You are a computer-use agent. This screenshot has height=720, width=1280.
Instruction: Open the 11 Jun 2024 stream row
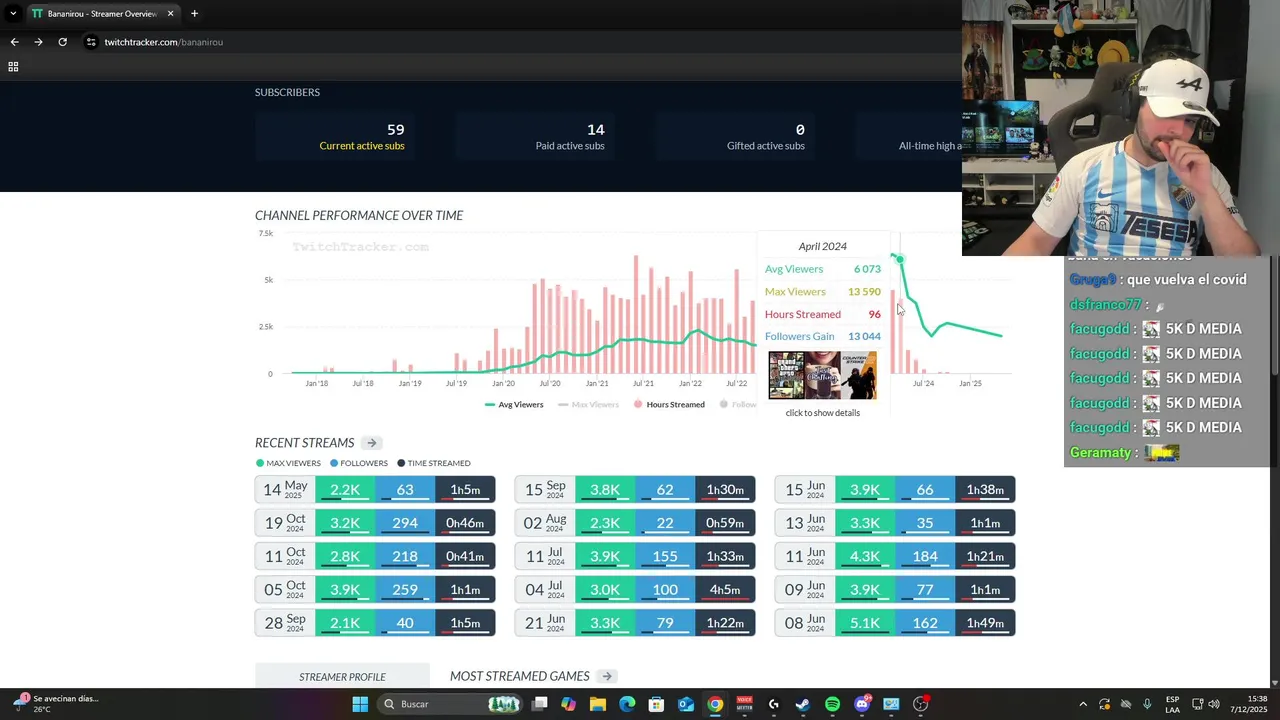click(895, 556)
